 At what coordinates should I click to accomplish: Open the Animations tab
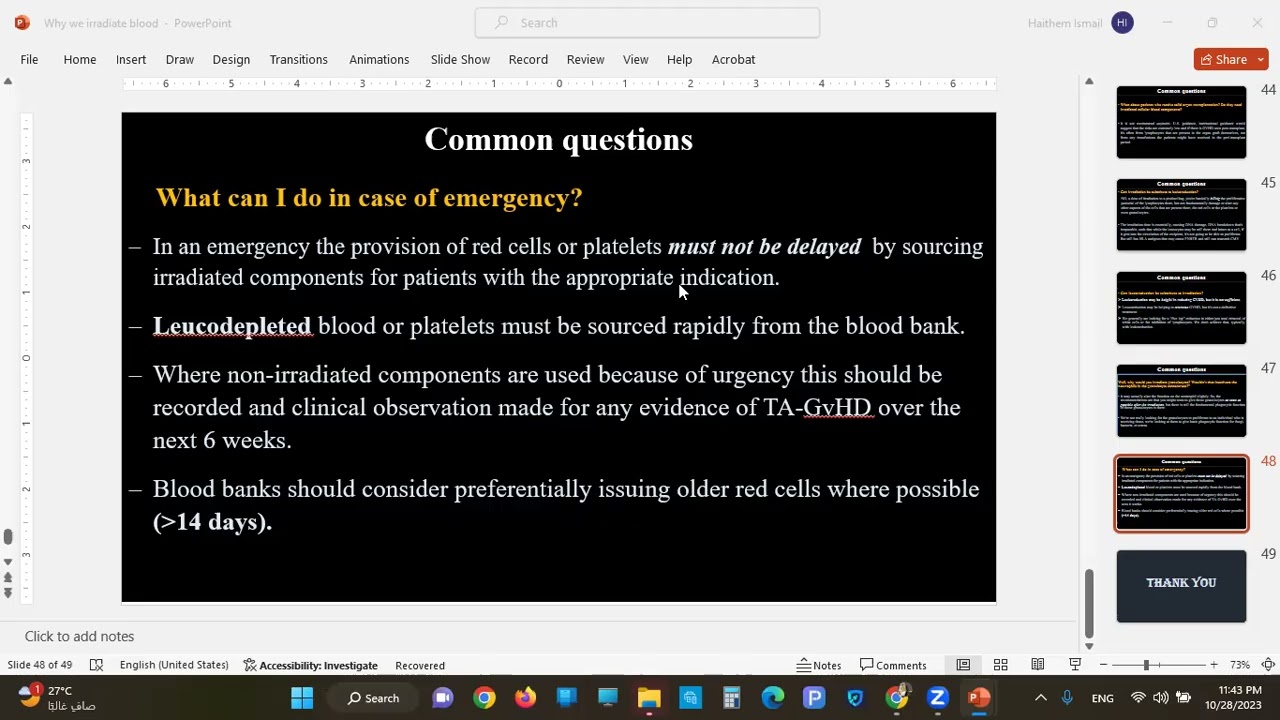pyautogui.click(x=379, y=59)
